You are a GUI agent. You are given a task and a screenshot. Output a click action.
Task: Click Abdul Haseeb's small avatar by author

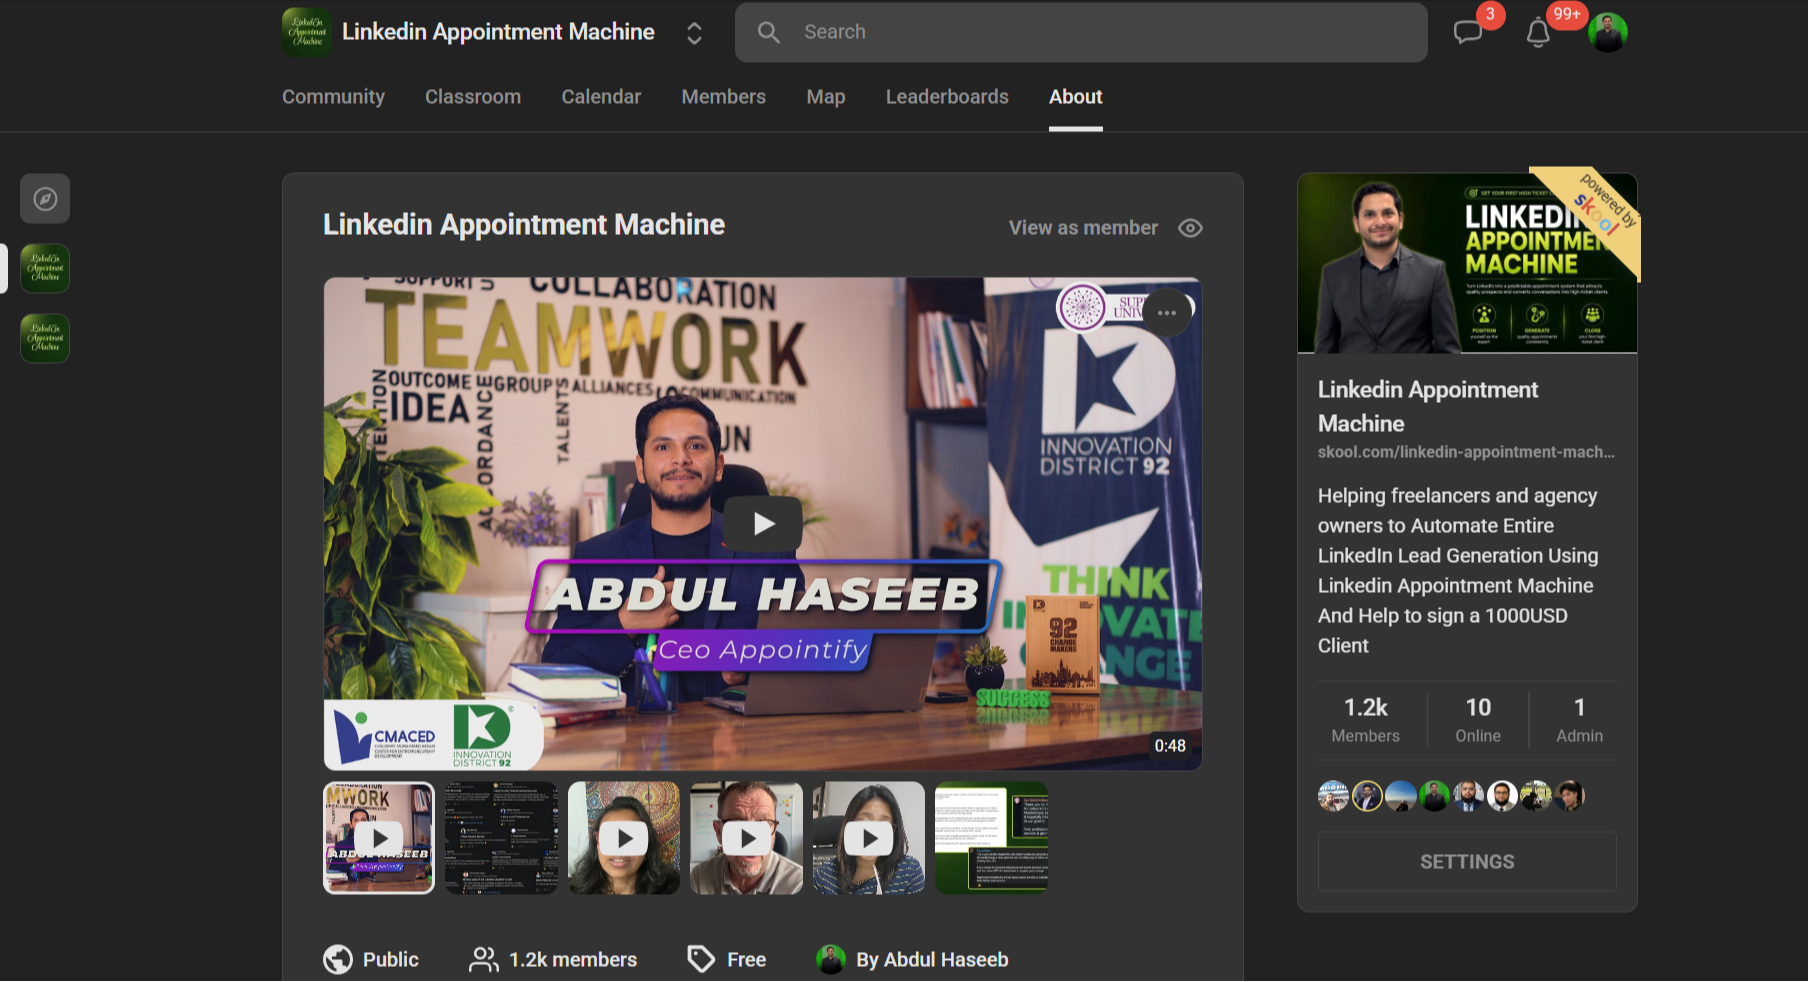[x=831, y=959]
